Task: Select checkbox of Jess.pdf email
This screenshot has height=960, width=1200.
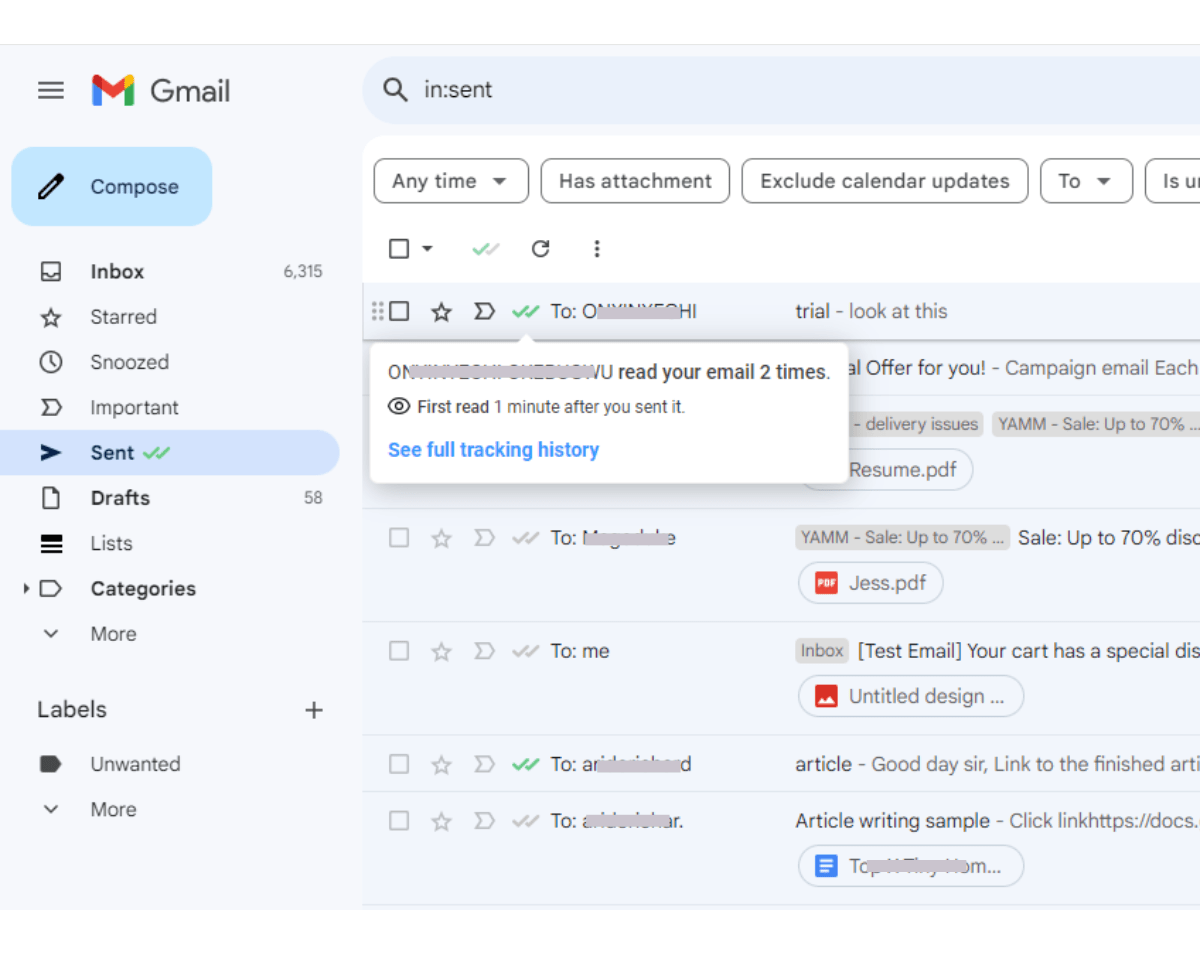Action: [x=399, y=538]
